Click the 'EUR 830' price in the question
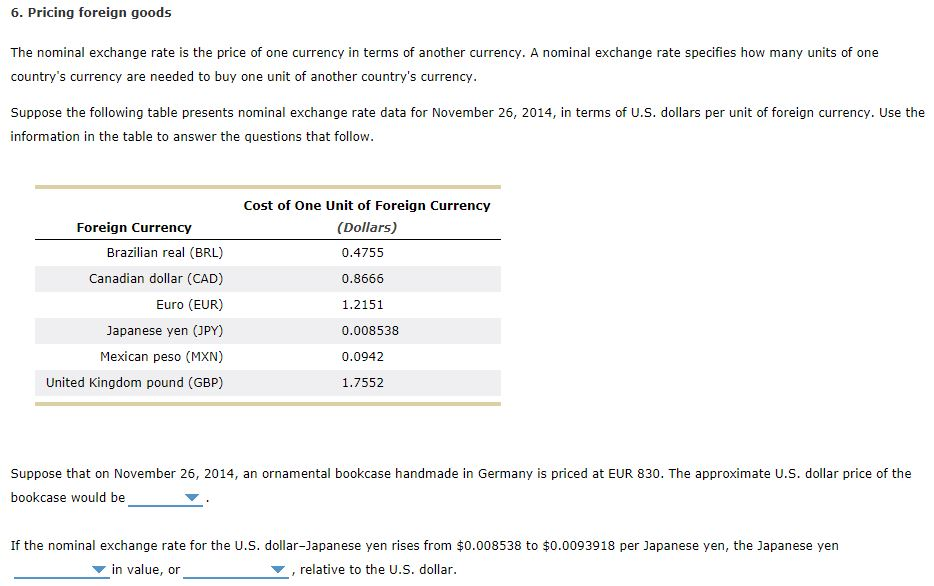The image size is (934, 586). pyautogui.click(x=635, y=474)
